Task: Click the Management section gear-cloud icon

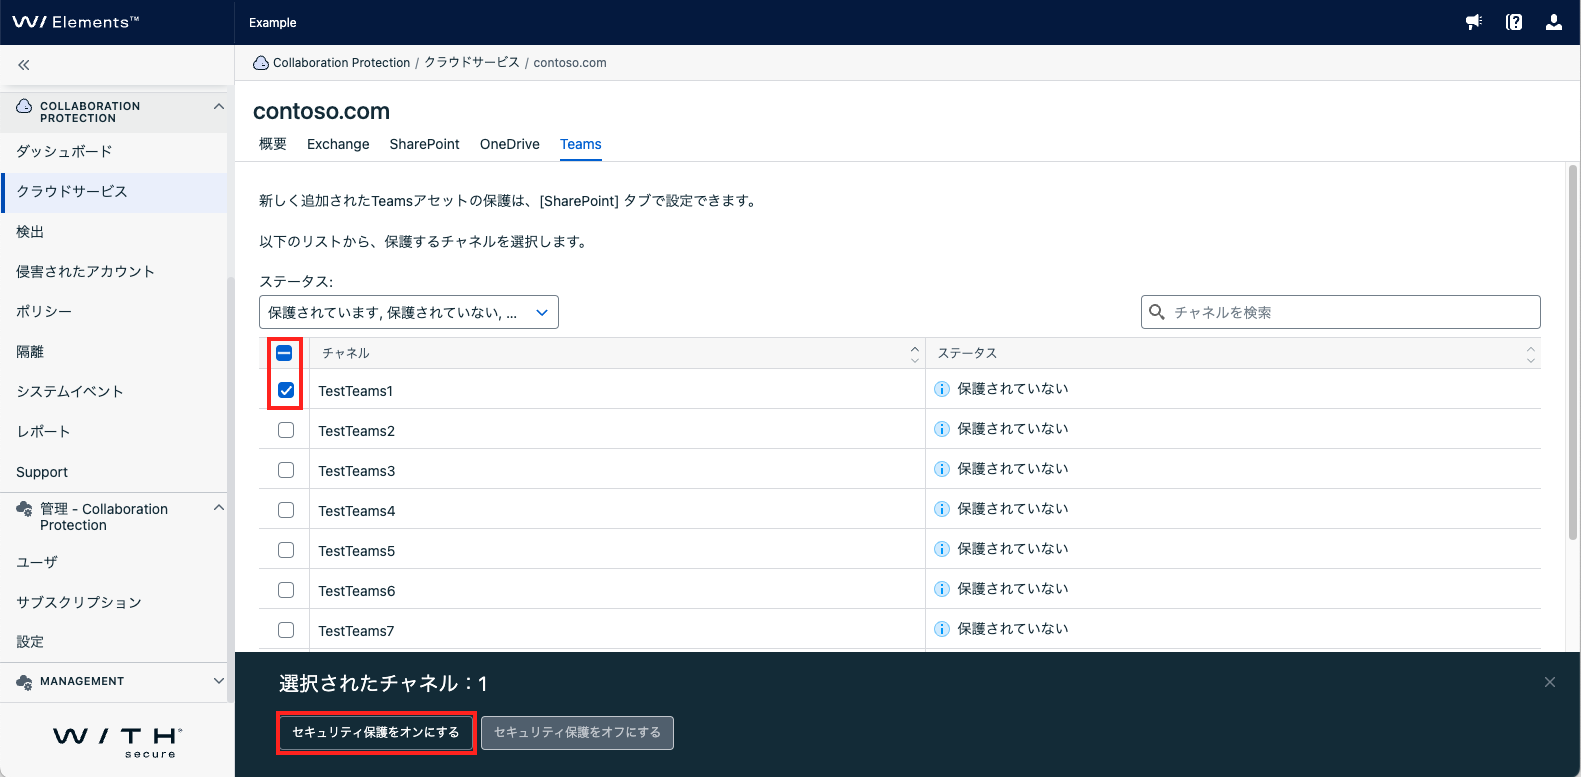Action: tap(24, 682)
